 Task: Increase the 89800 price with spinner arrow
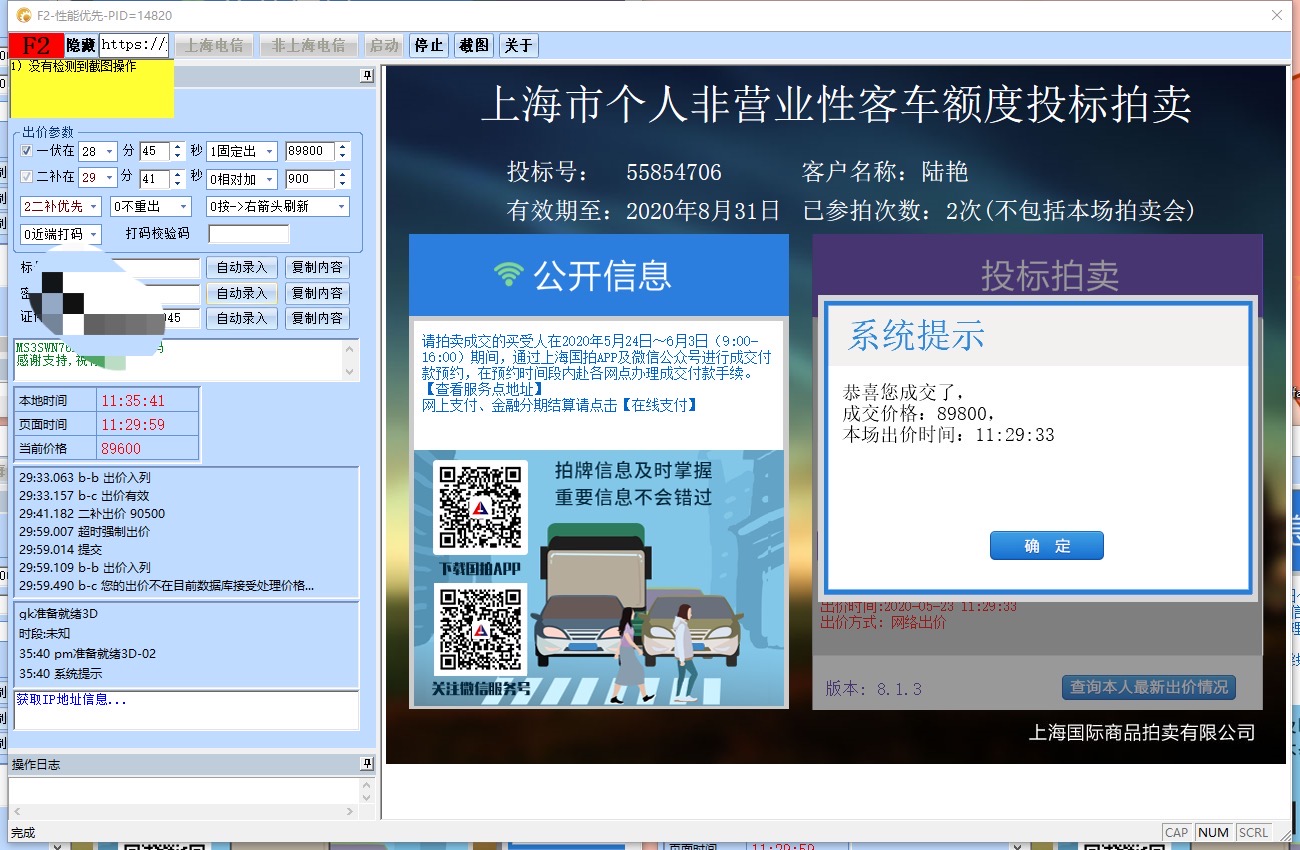(343, 147)
